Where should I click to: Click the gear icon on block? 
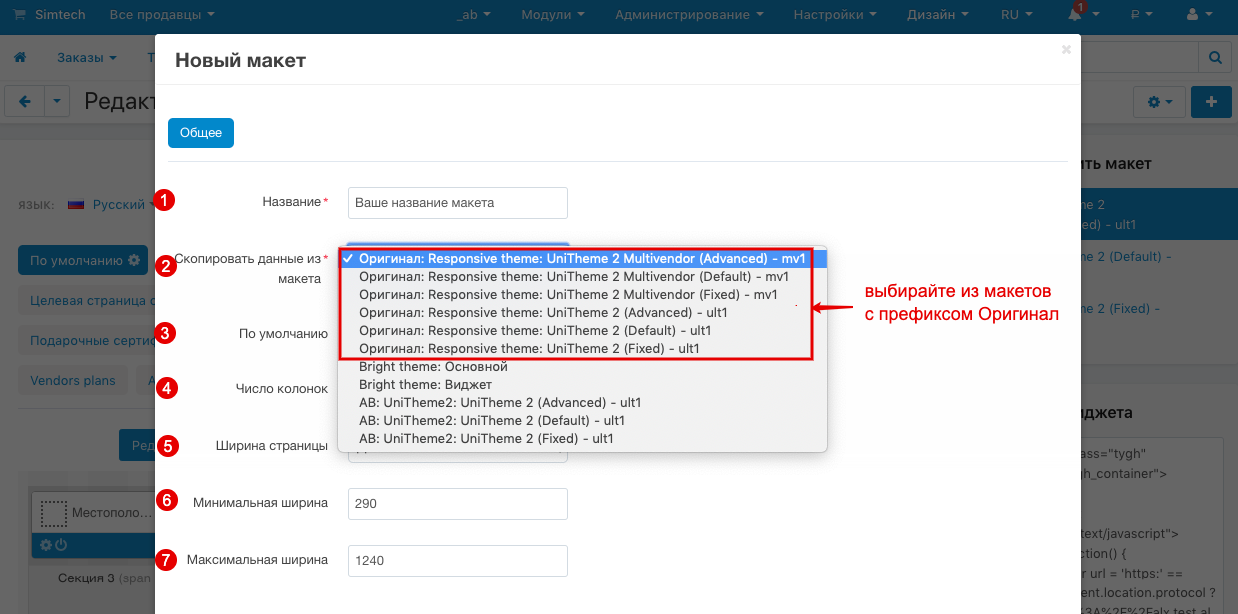pos(45,545)
